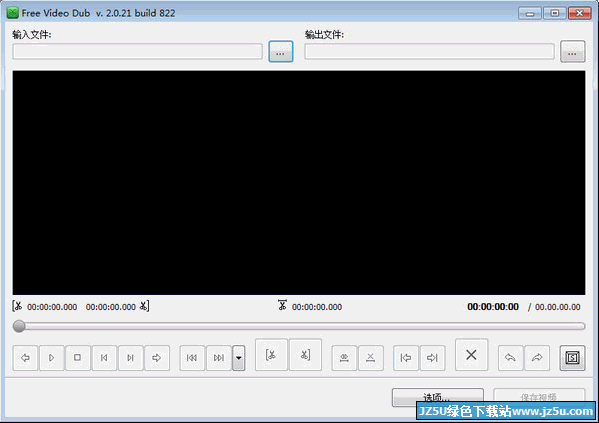Click the Free Video Dub green app icon
This screenshot has width=599, height=423.
[13, 13]
